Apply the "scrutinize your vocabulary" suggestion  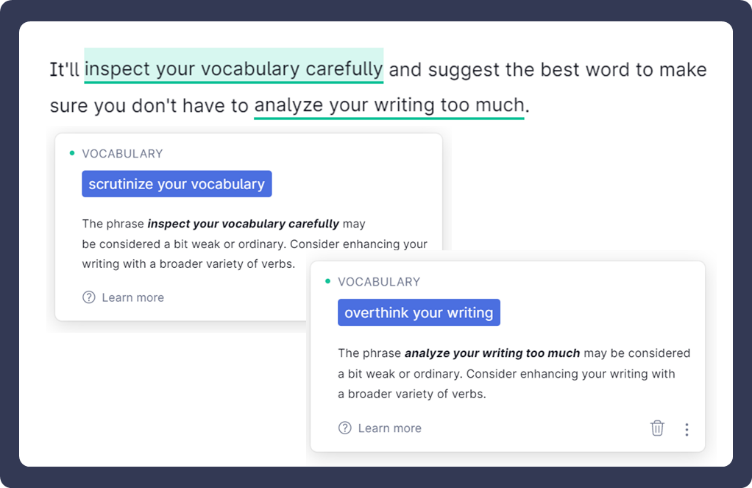[x=176, y=184]
